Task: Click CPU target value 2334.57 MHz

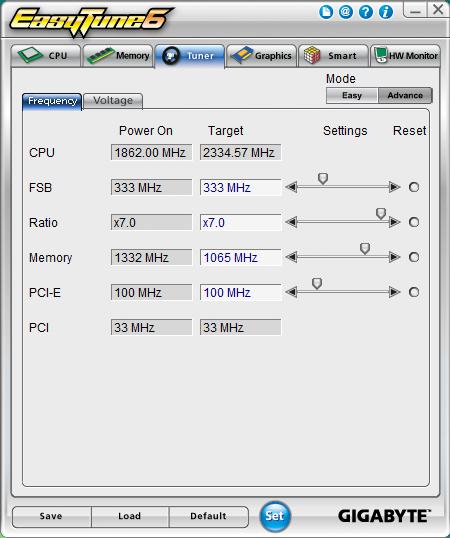Action: (240, 152)
